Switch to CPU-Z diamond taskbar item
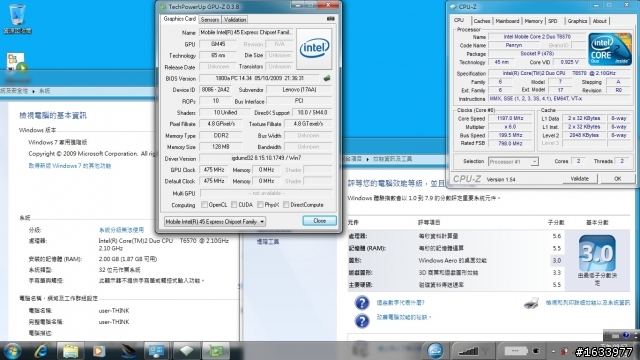640x360 pixels. pyautogui.click(x=187, y=351)
